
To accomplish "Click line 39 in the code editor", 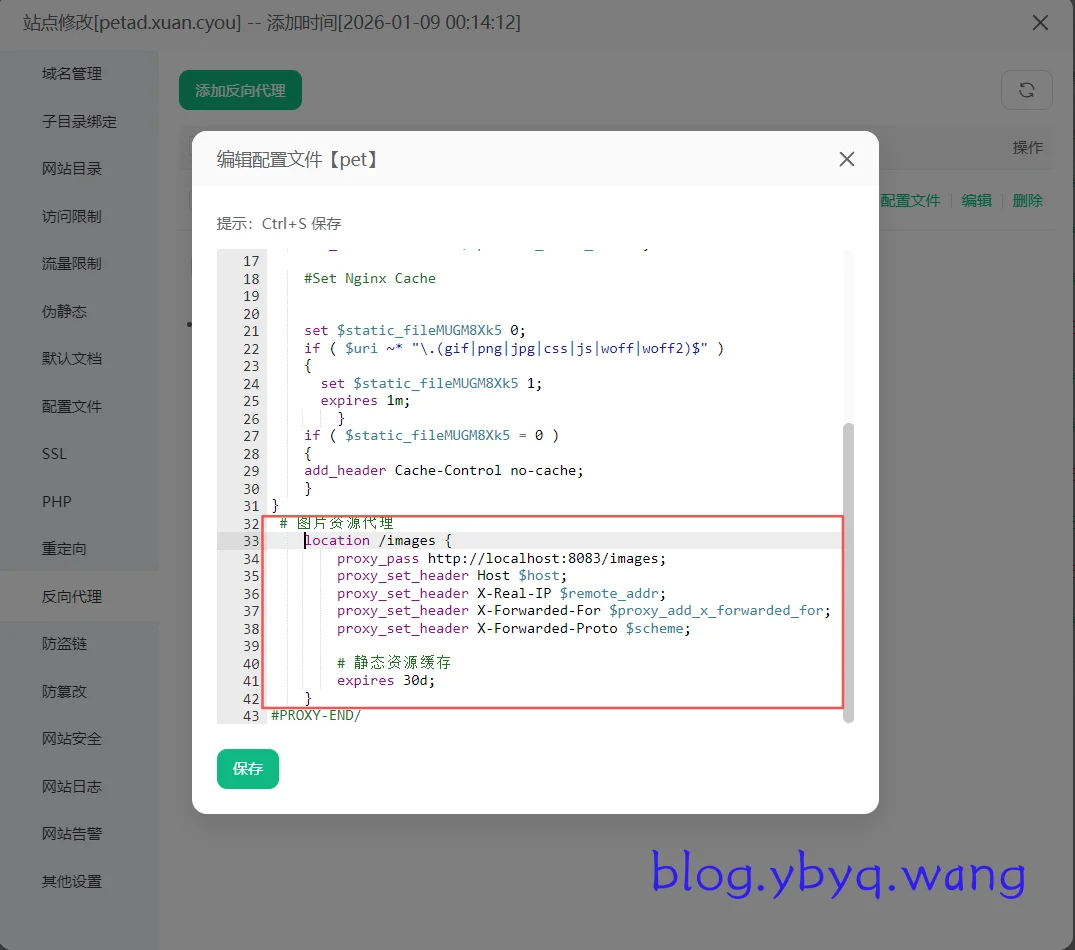I will coord(550,646).
